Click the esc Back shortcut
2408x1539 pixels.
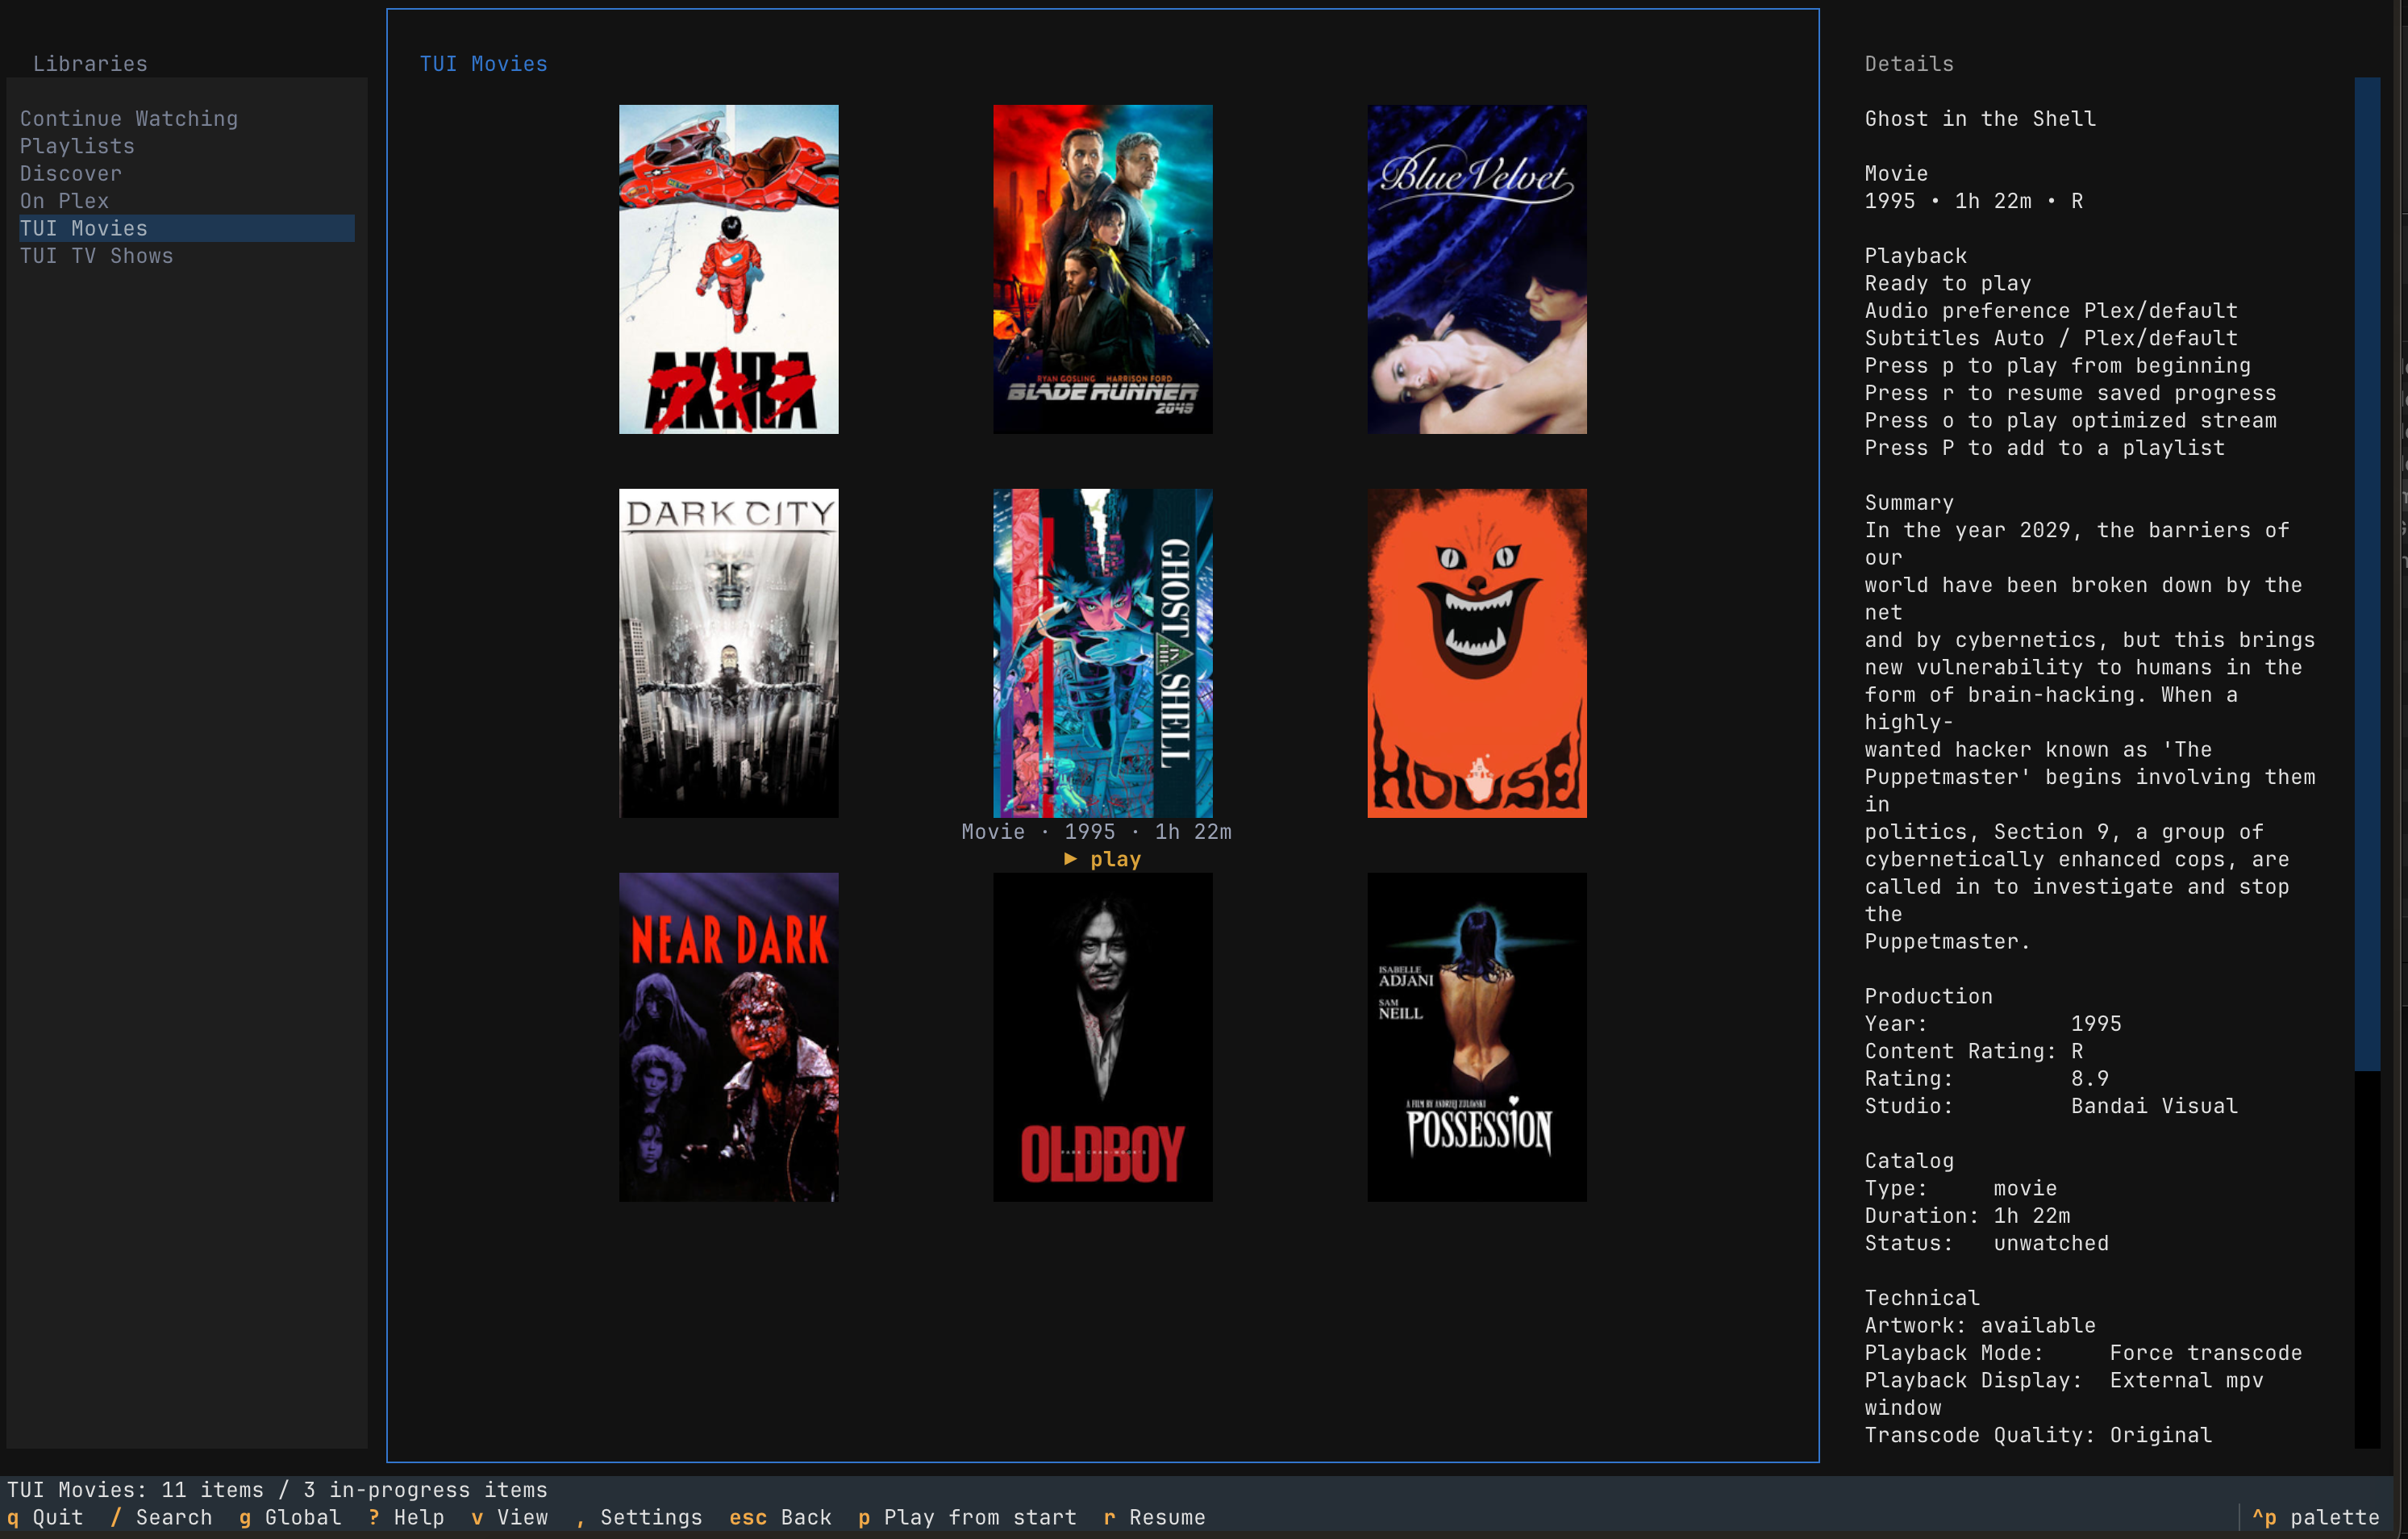point(780,1517)
